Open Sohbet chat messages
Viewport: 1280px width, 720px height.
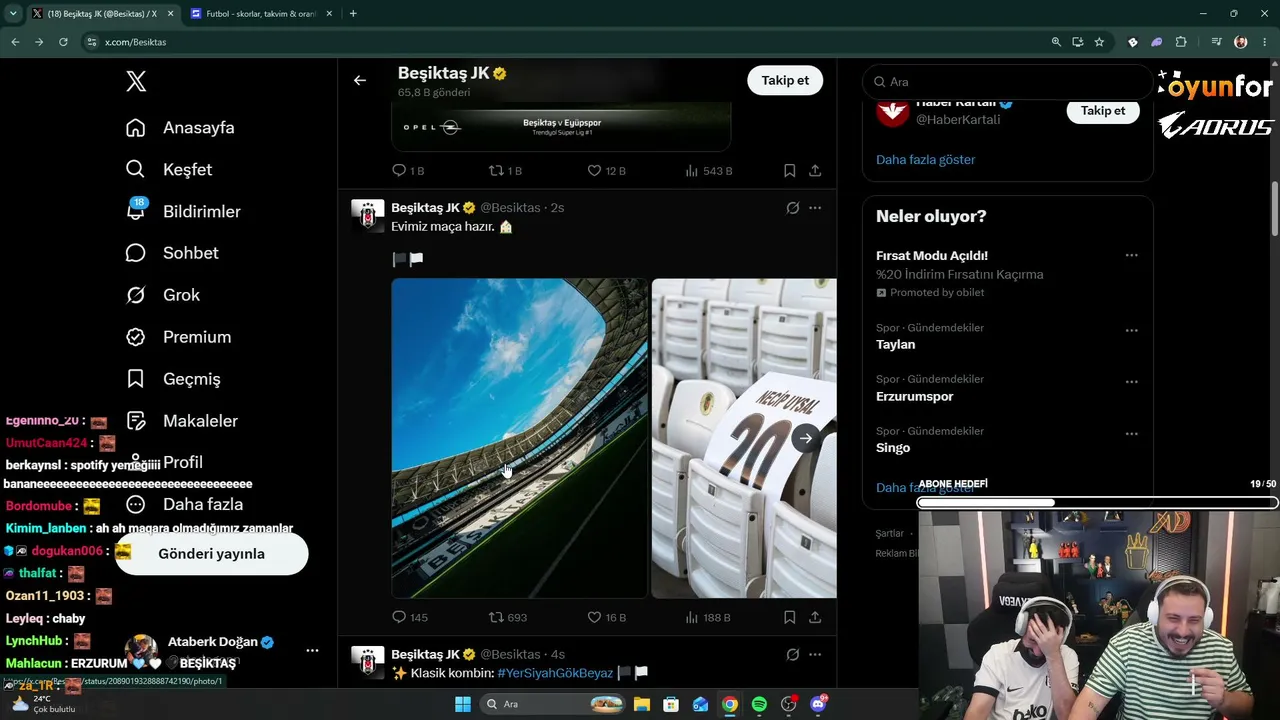click(x=172, y=253)
